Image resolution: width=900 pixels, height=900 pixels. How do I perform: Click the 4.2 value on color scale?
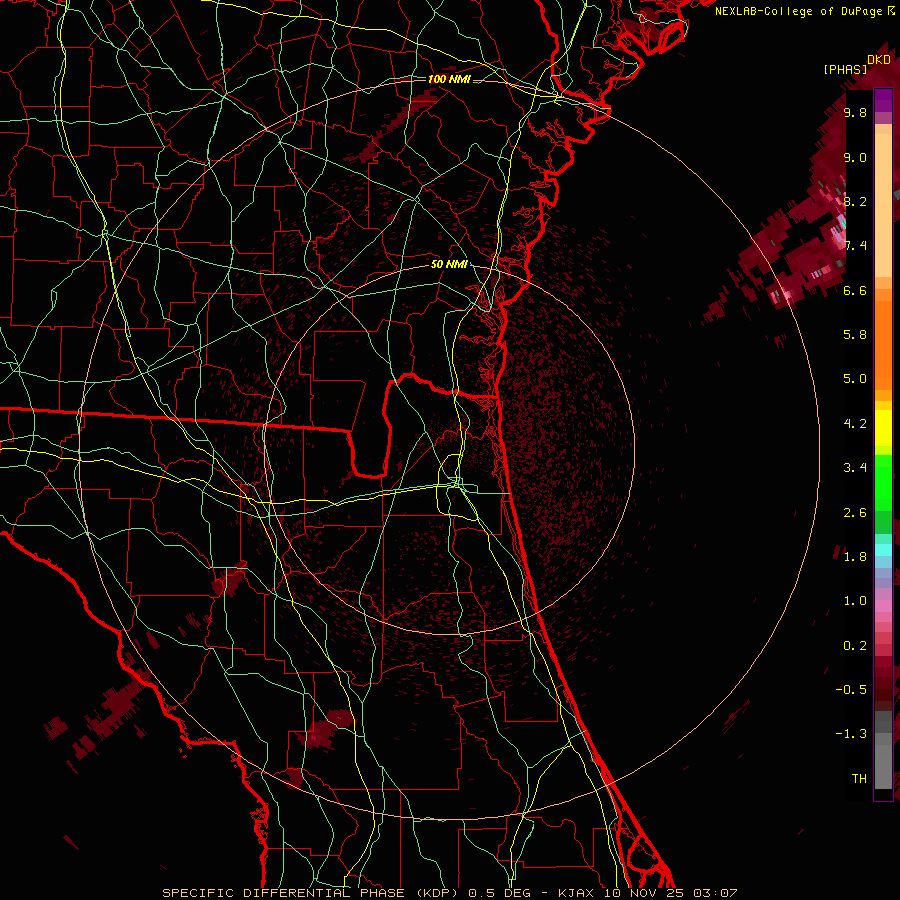855,423
